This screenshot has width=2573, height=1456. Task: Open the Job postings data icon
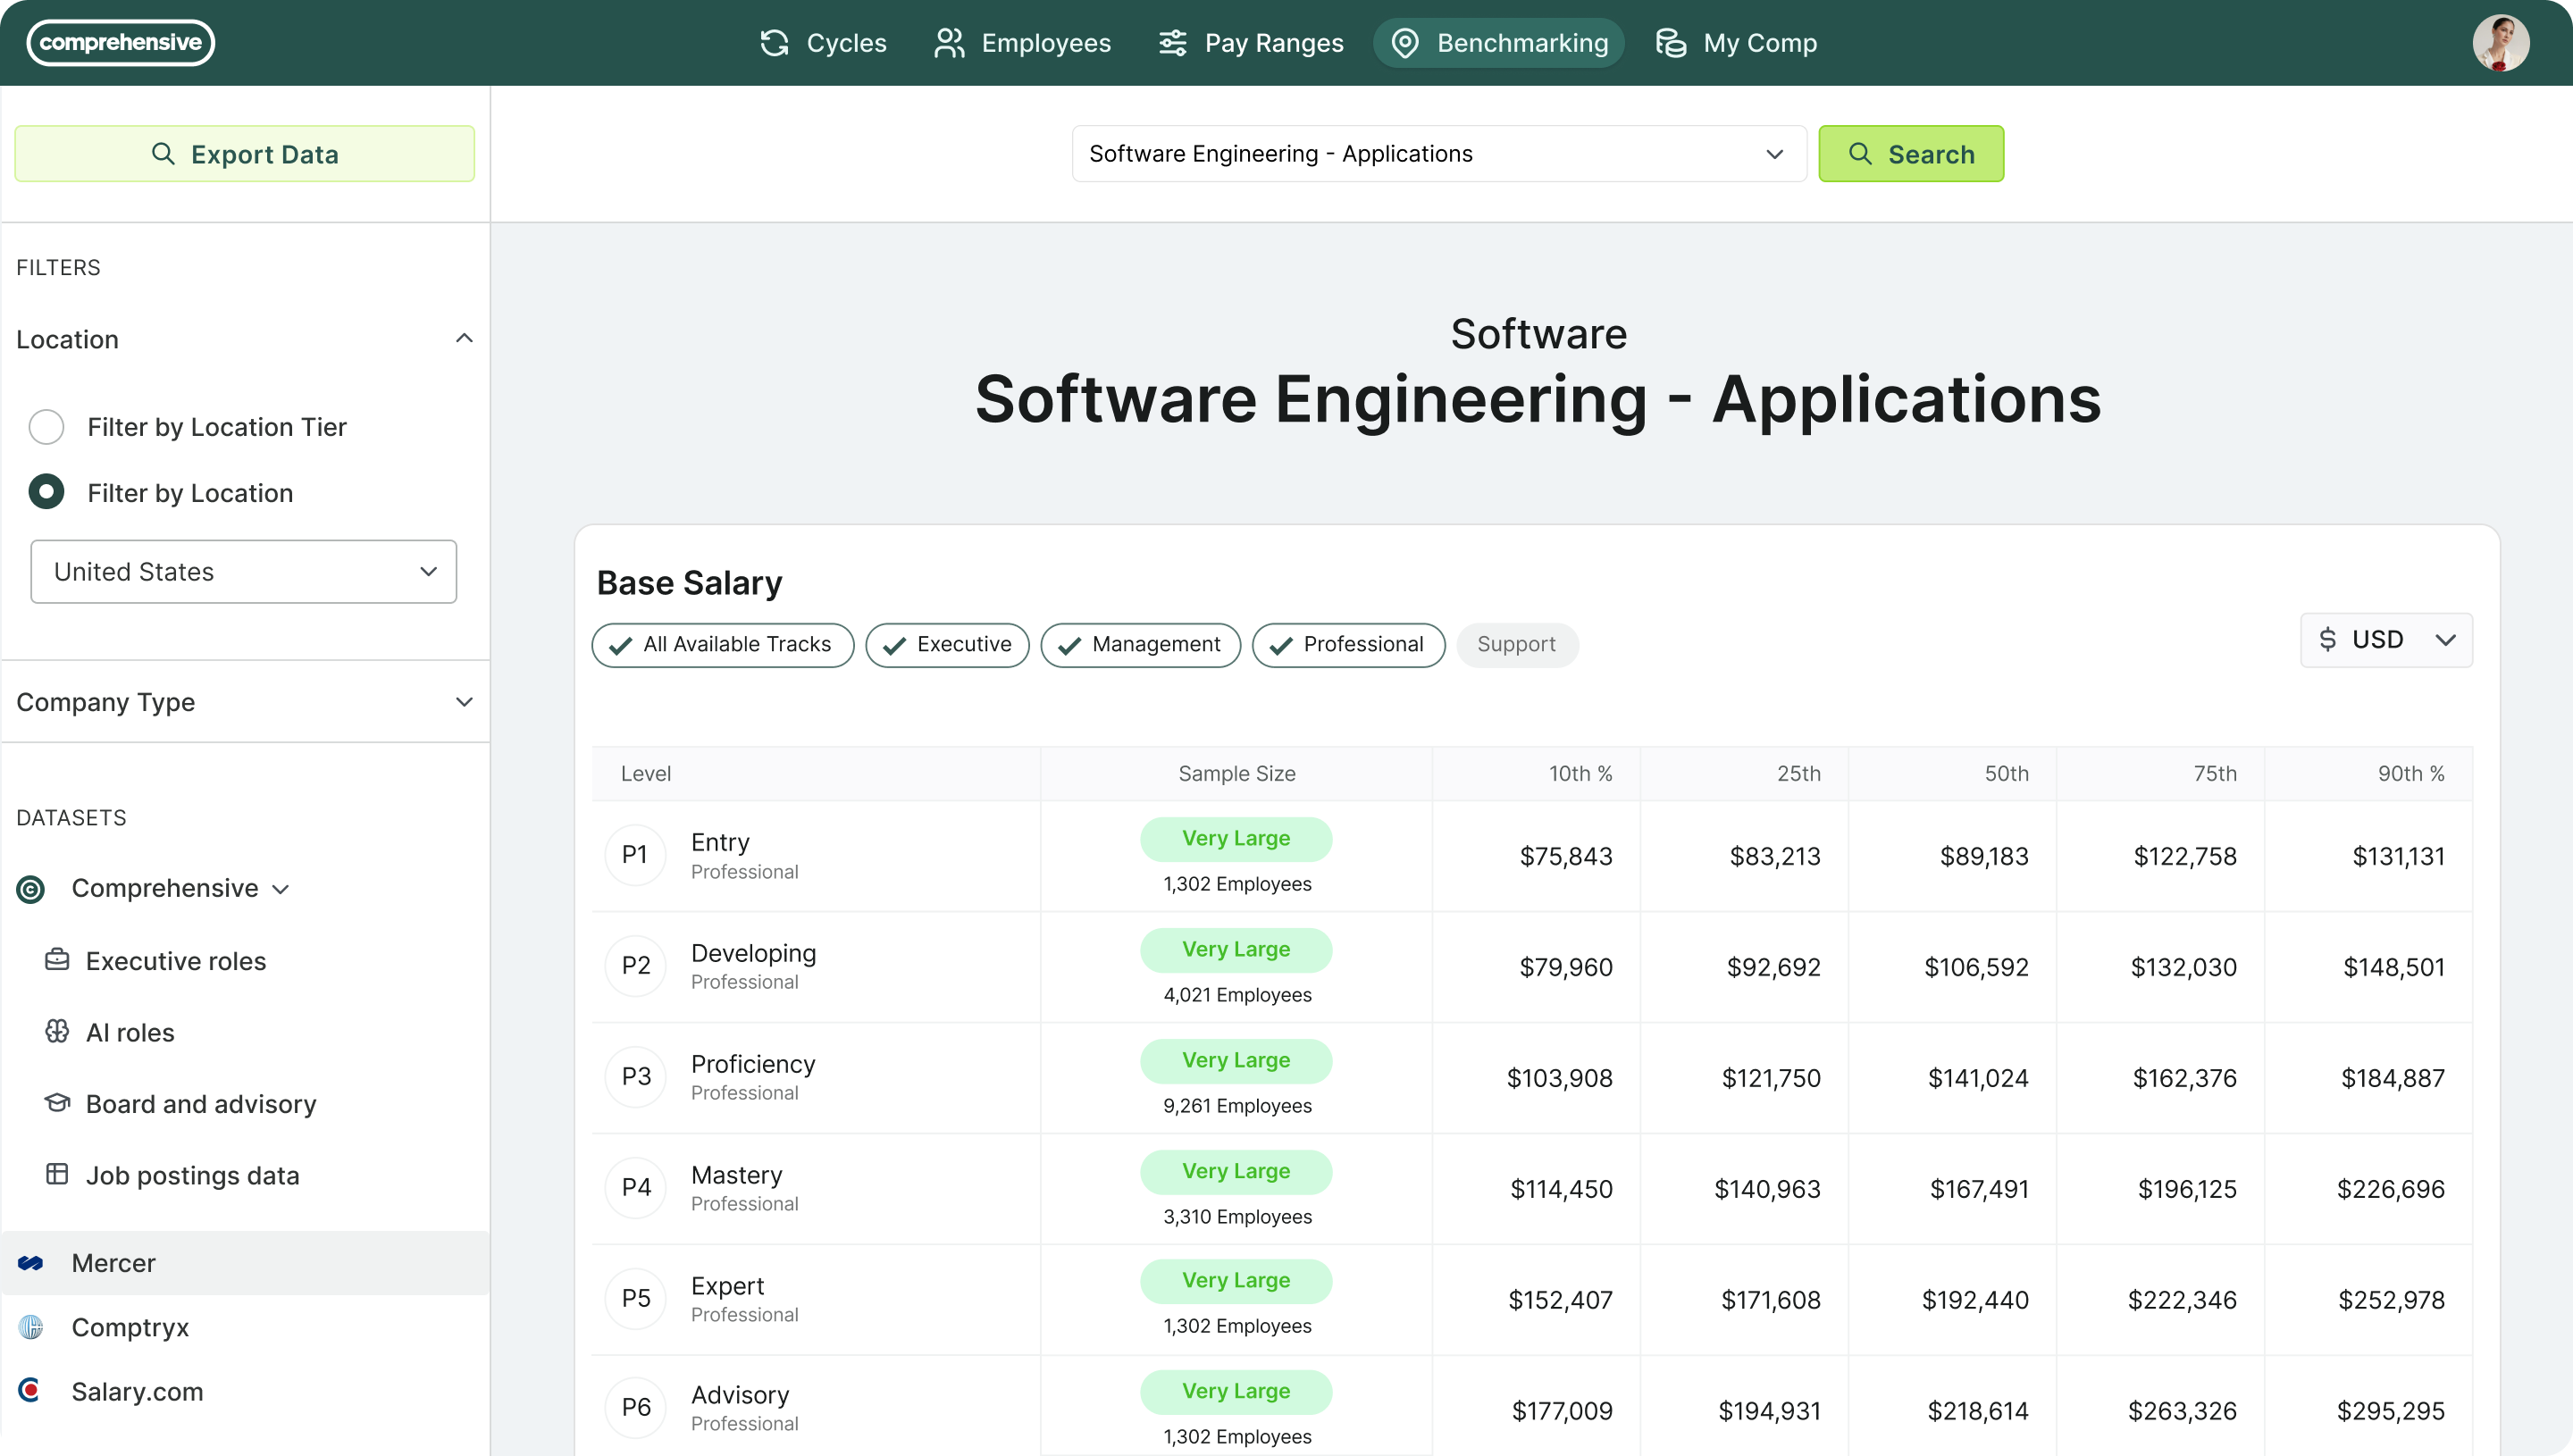coord(58,1174)
